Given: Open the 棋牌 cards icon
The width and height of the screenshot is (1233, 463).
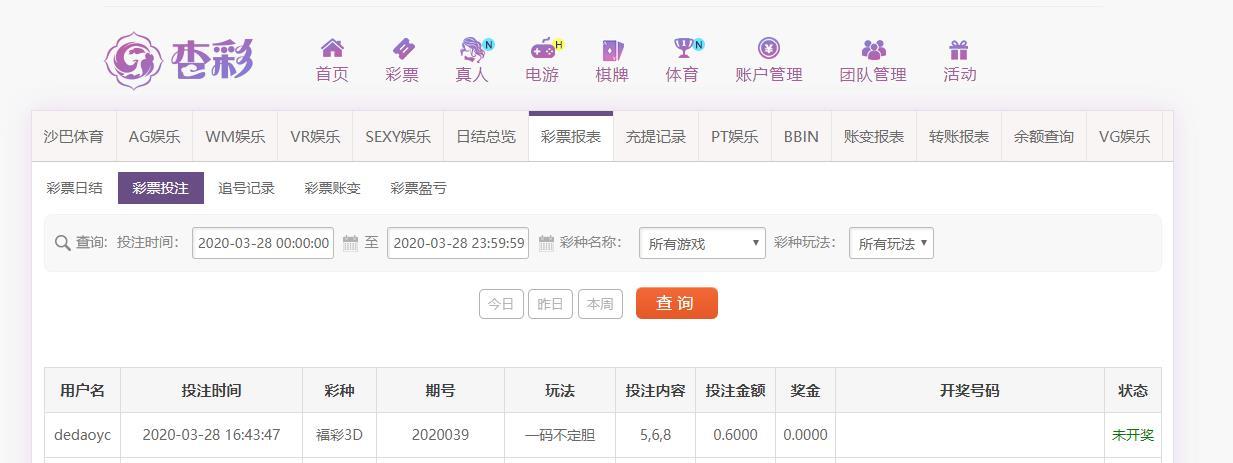Looking at the screenshot, I should point(612,49).
